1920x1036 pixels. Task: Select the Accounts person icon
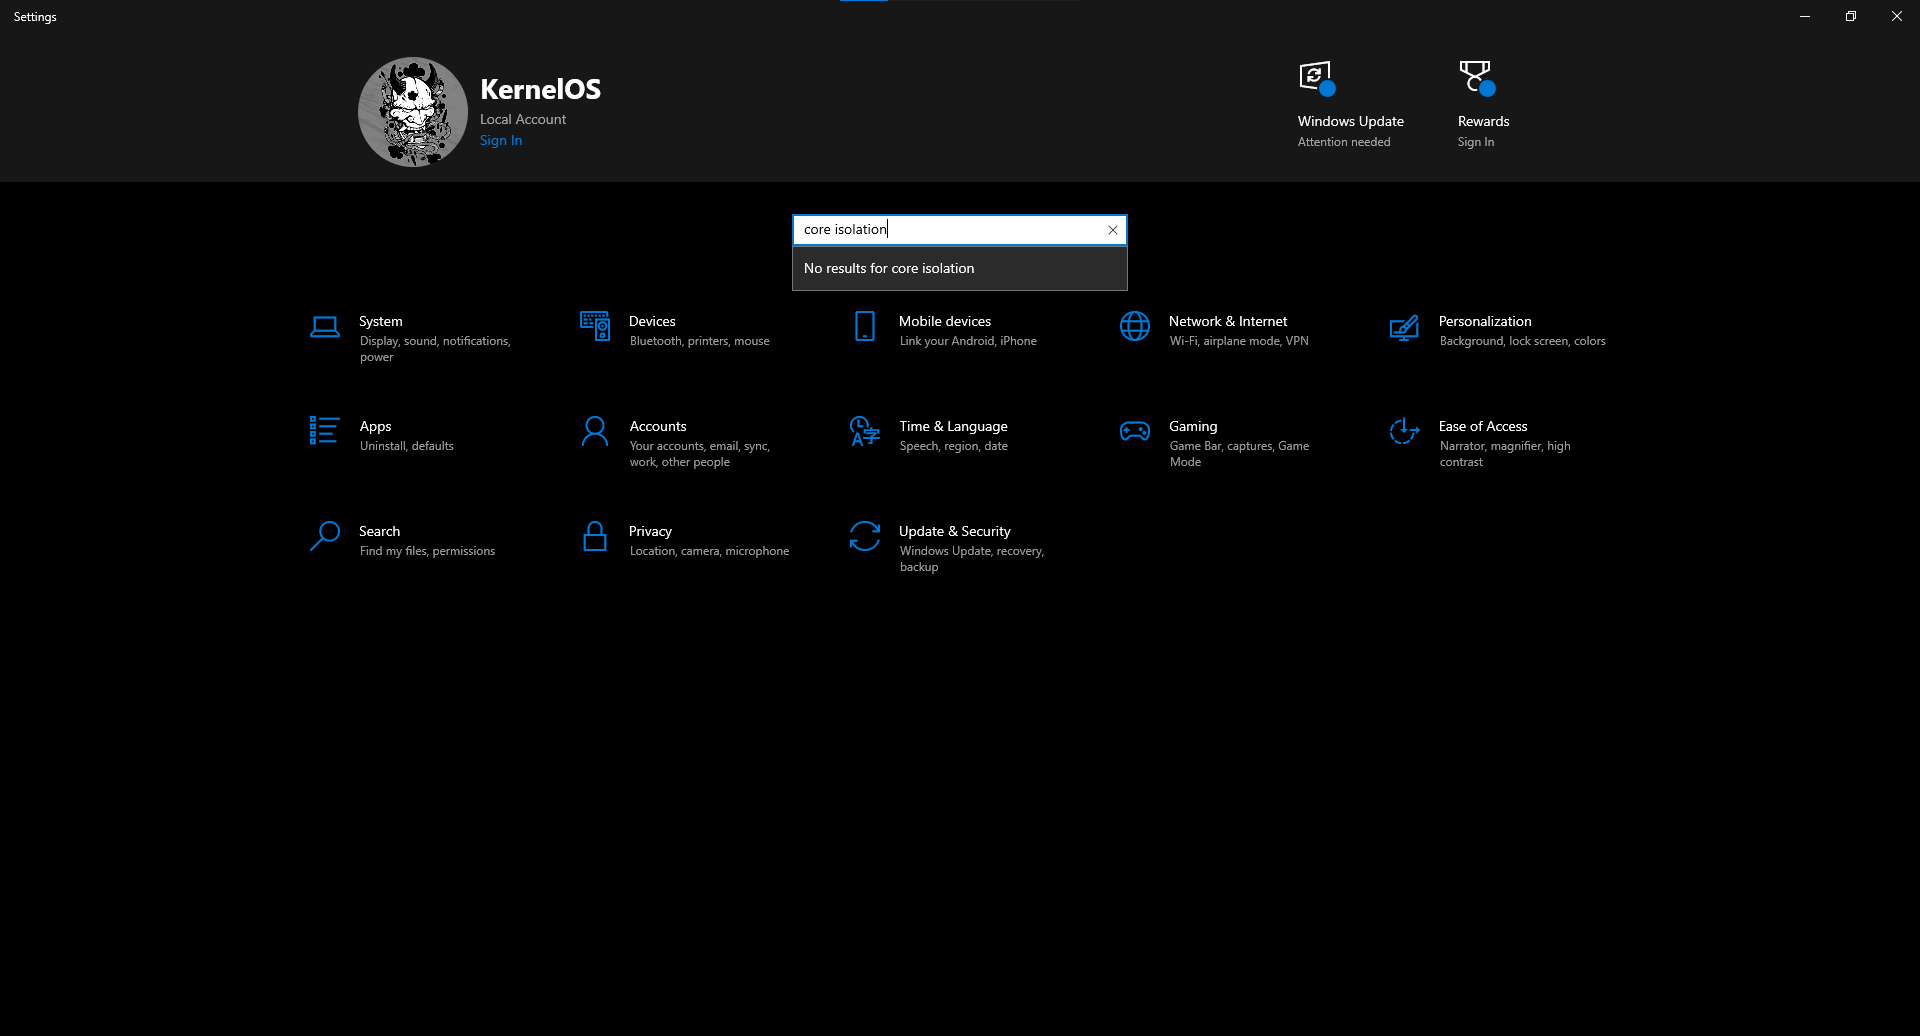point(595,431)
